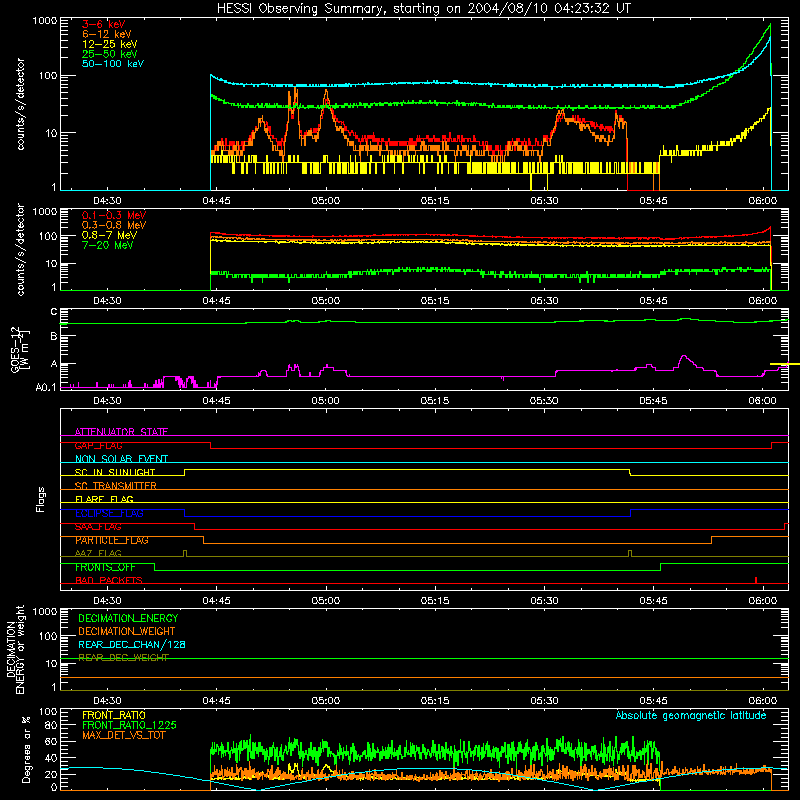Select the 3-6 keV legend label
Image resolution: width=800 pixels, height=800 pixels.
pos(104,24)
